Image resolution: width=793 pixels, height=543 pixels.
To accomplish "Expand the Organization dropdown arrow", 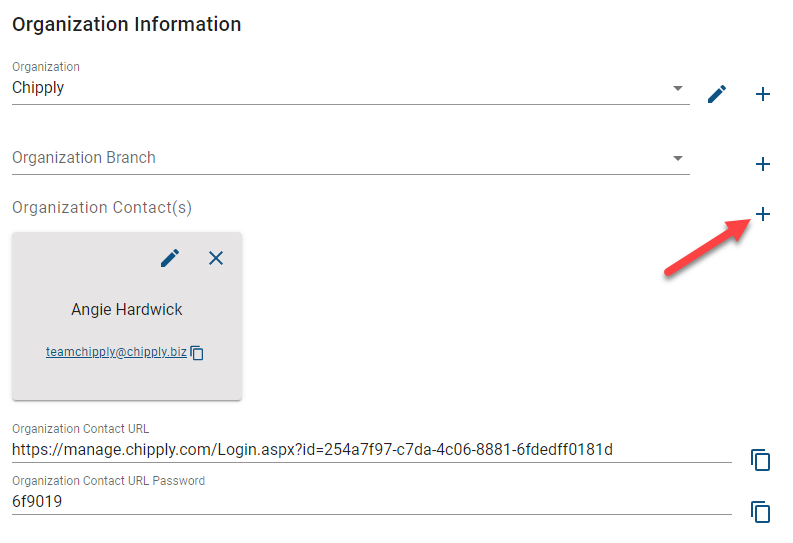I will coord(678,88).
